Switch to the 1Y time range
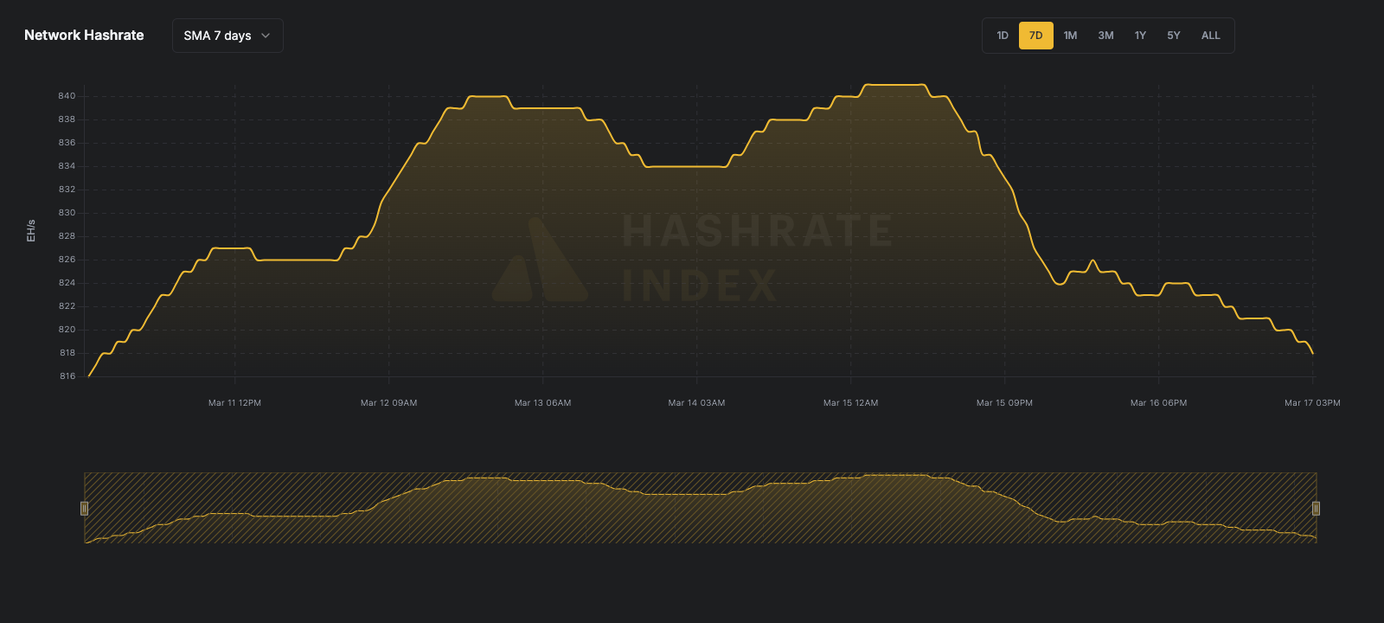 pyautogui.click(x=1140, y=35)
